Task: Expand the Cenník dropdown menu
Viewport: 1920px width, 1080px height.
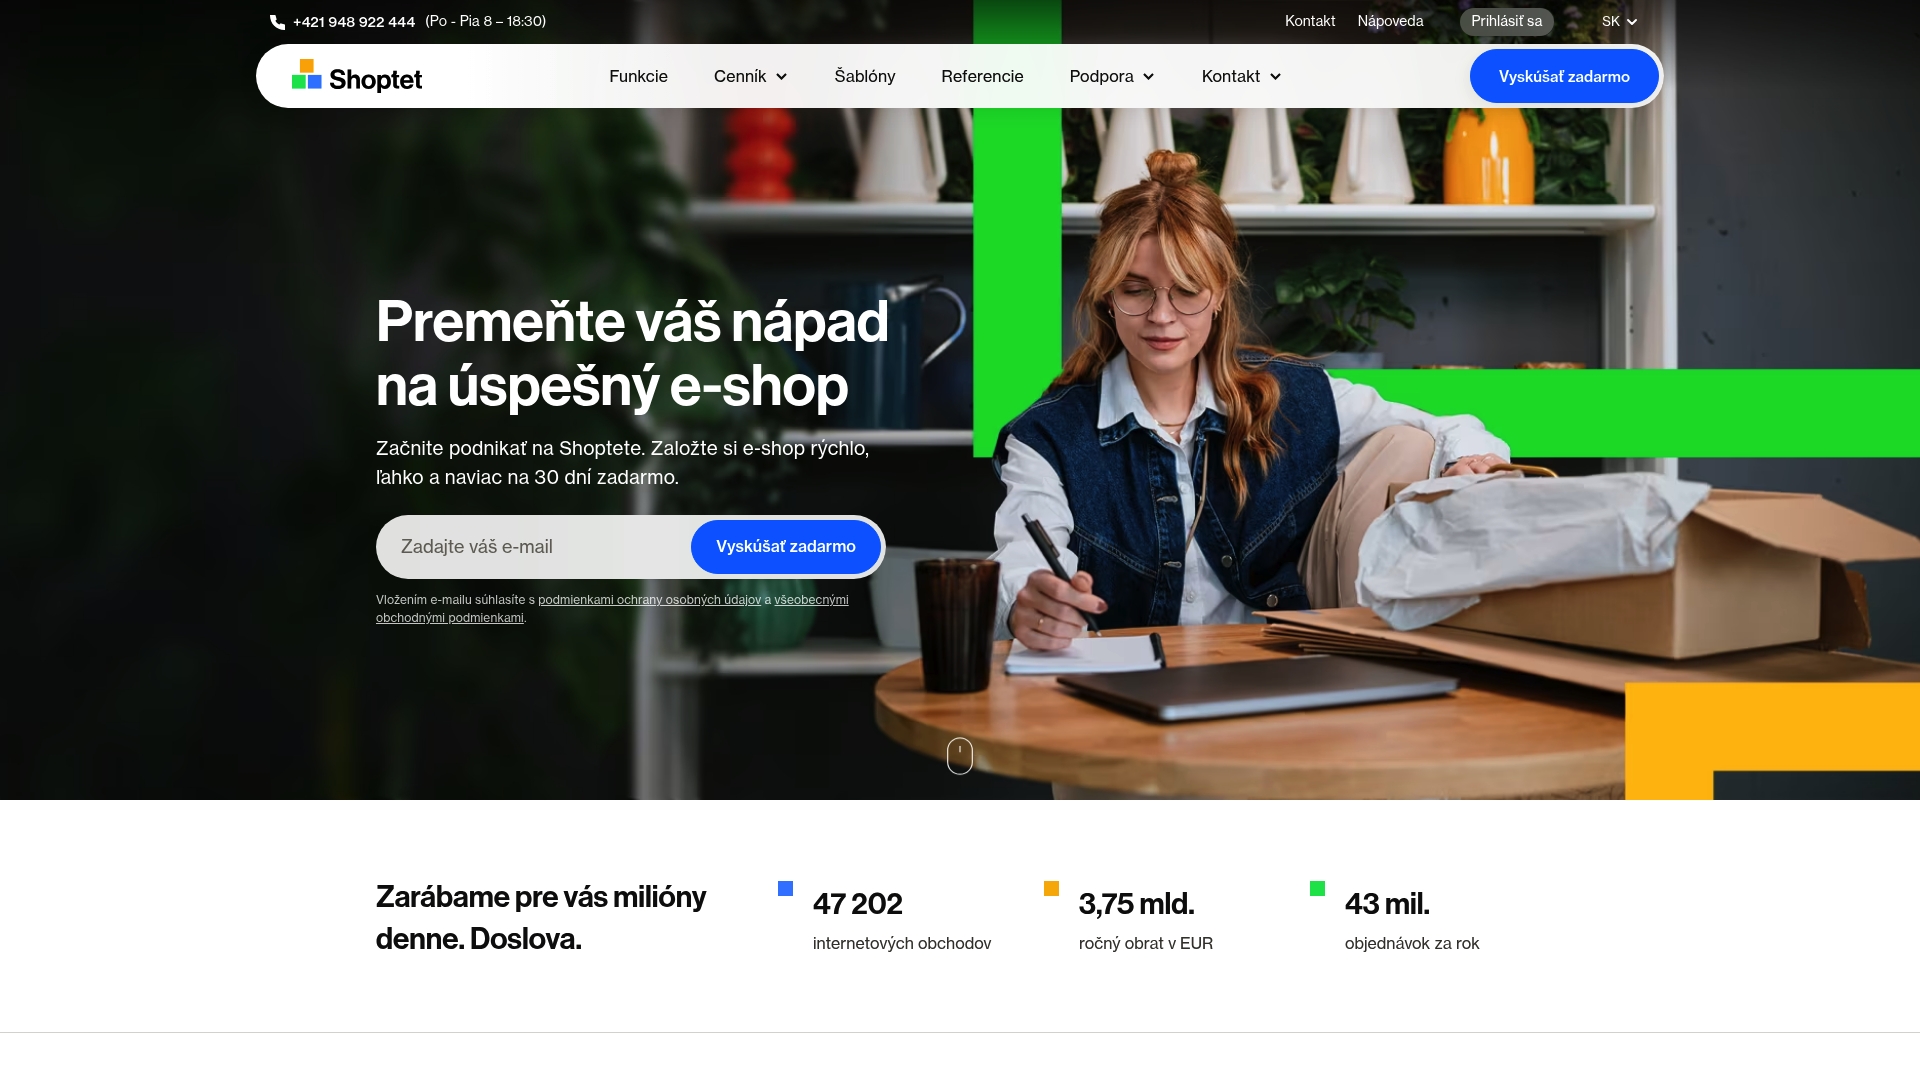Action: tap(750, 76)
